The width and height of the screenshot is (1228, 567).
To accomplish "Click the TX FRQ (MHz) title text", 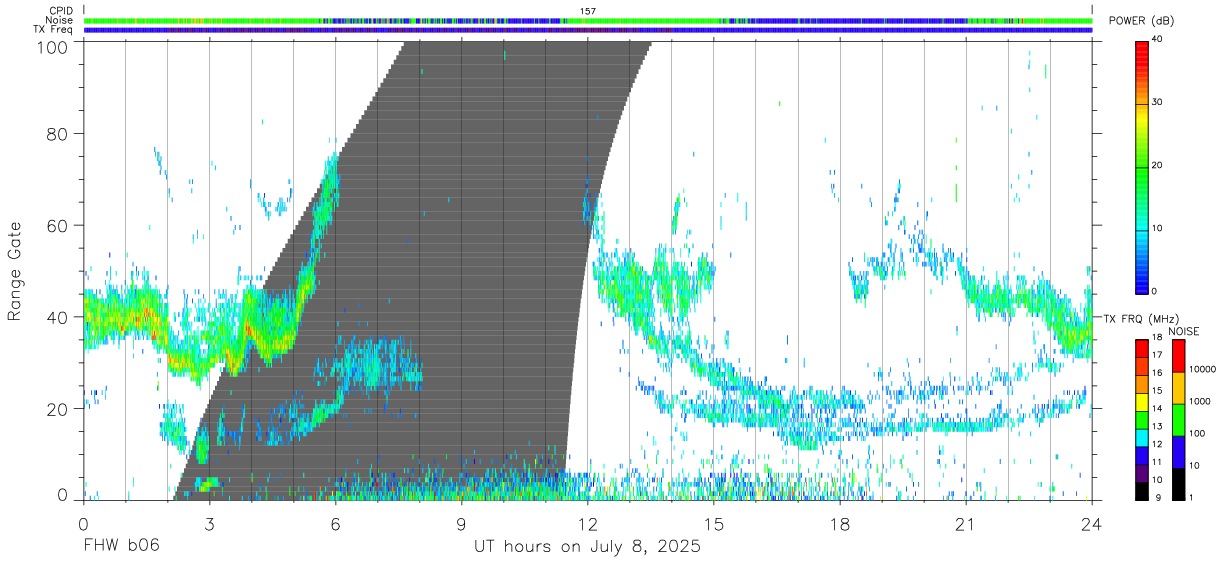I will 1143,319.
